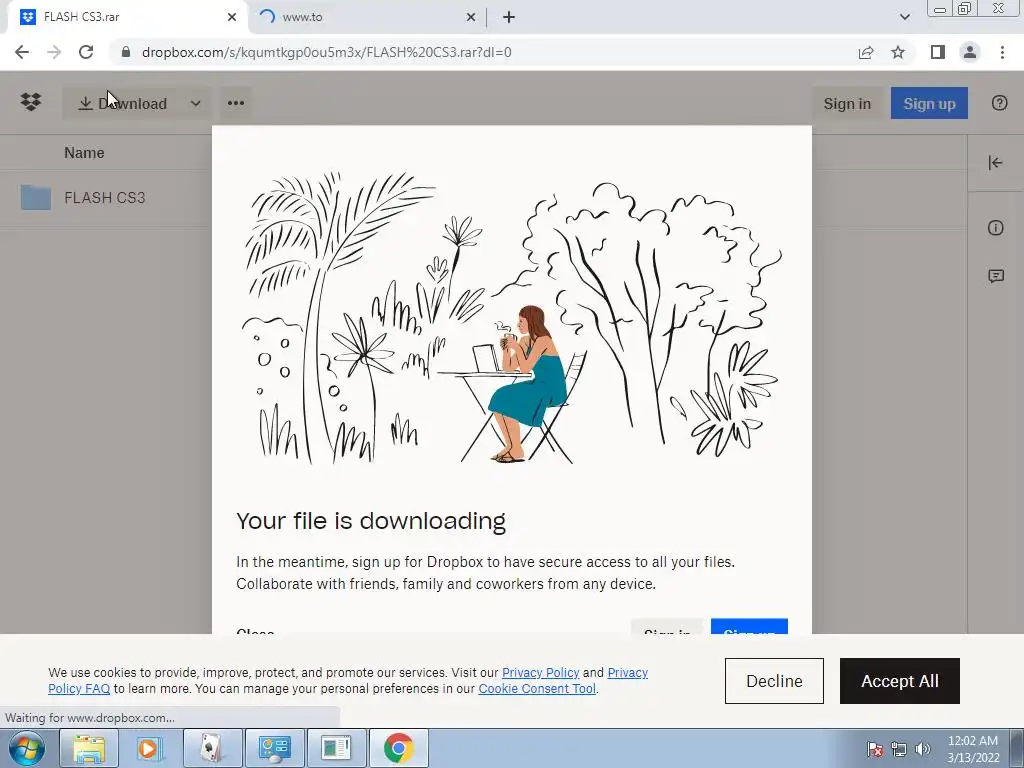Click the 'Your file is downloading' heading
1024x768 pixels.
click(371, 521)
